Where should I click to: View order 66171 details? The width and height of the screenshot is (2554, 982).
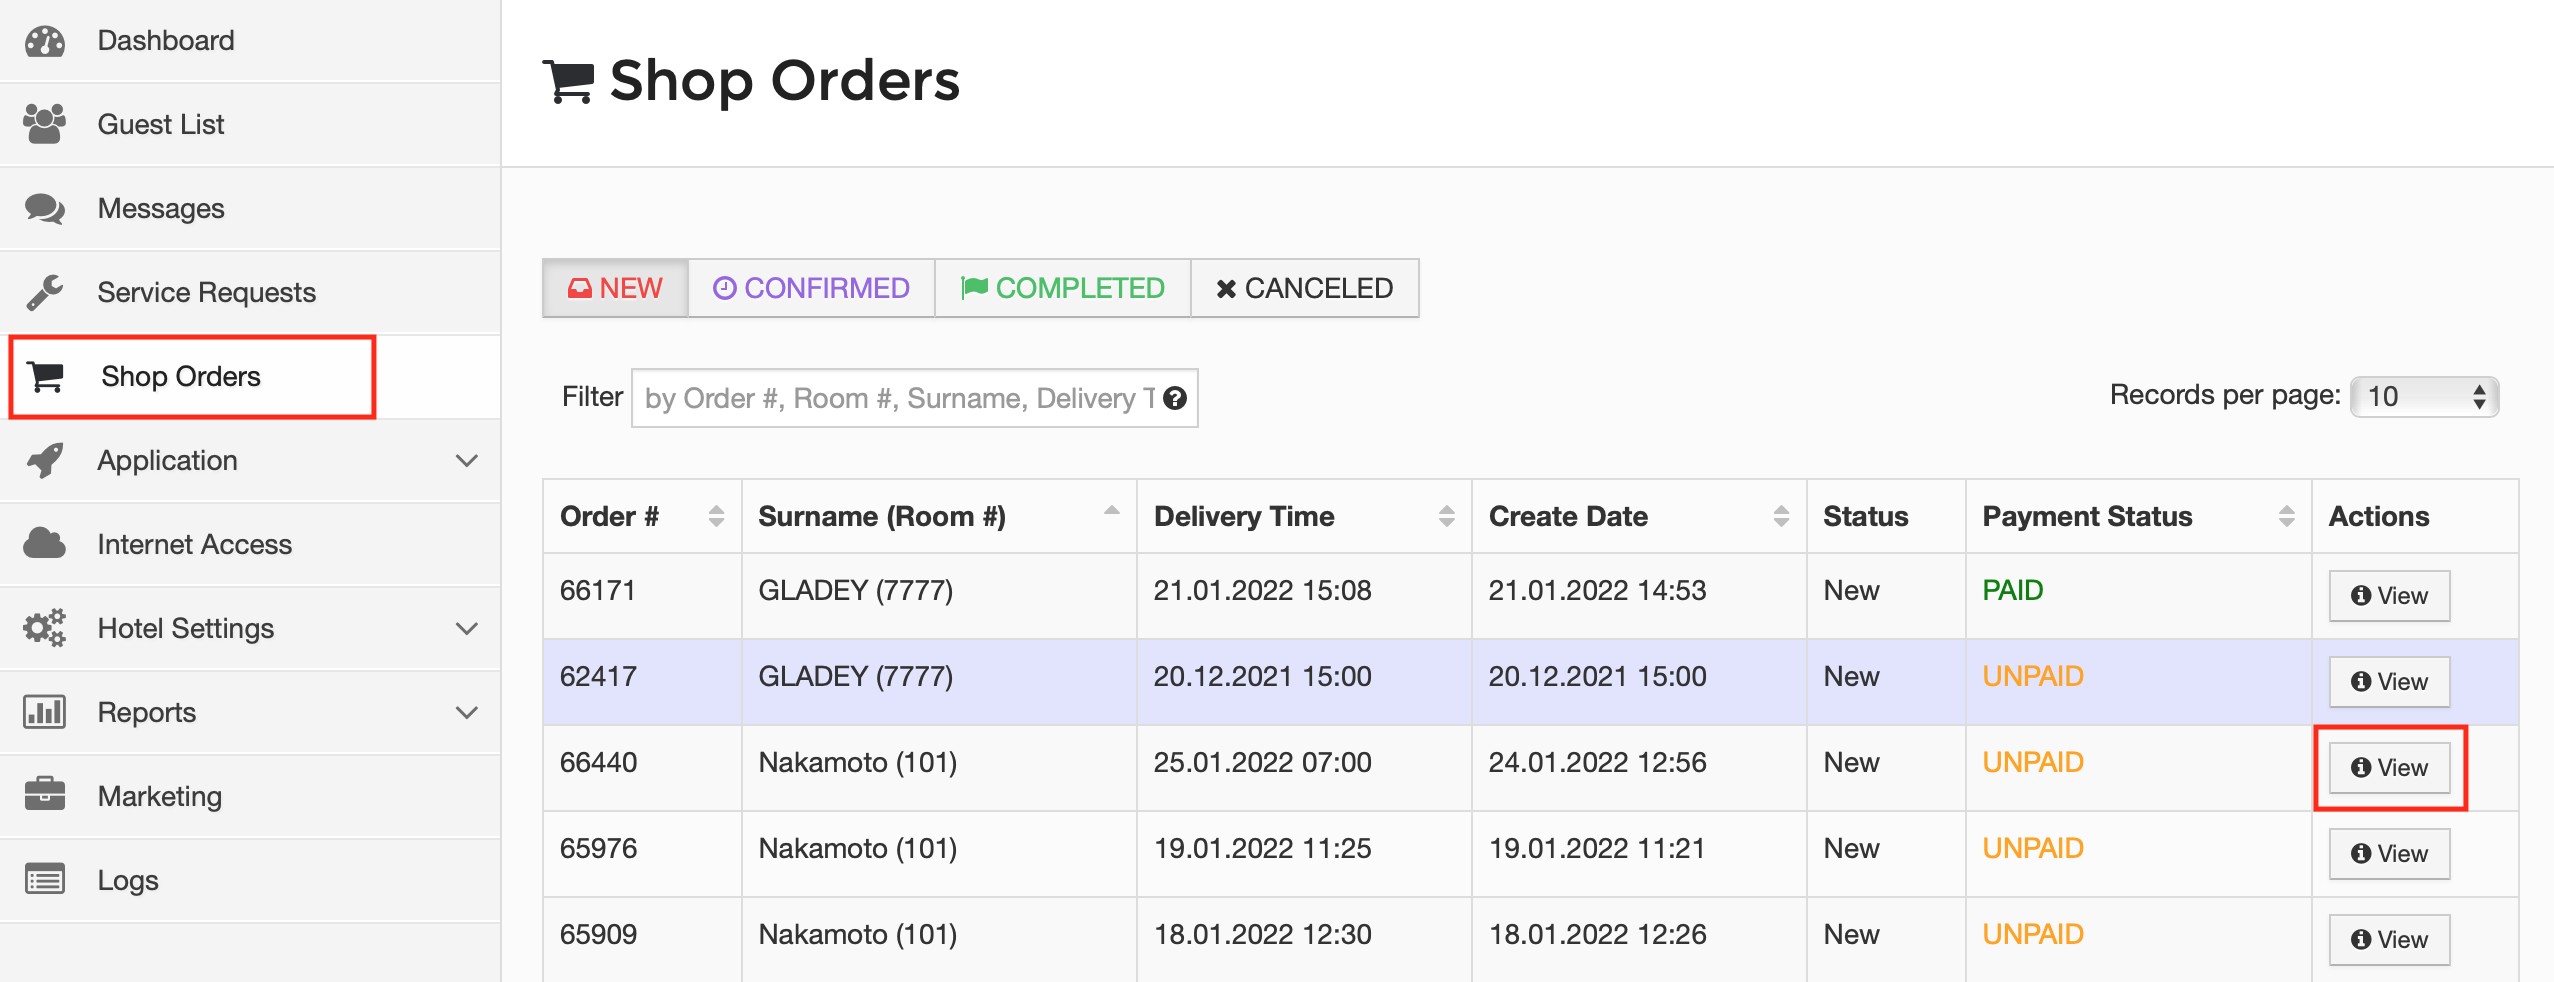(x=2389, y=596)
